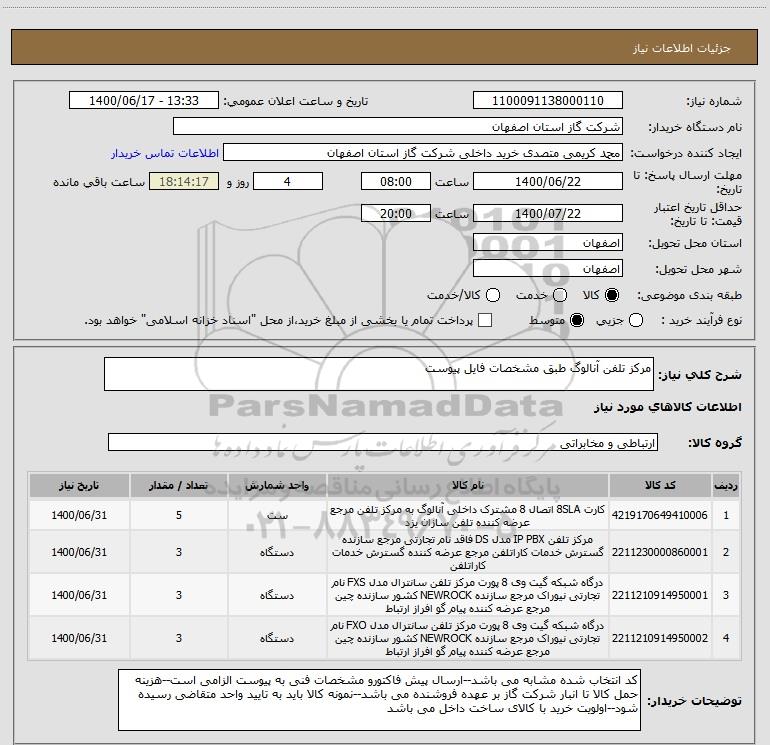Click the FXO gateway item name
The width and height of the screenshot is (770, 745).
click(x=468, y=638)
